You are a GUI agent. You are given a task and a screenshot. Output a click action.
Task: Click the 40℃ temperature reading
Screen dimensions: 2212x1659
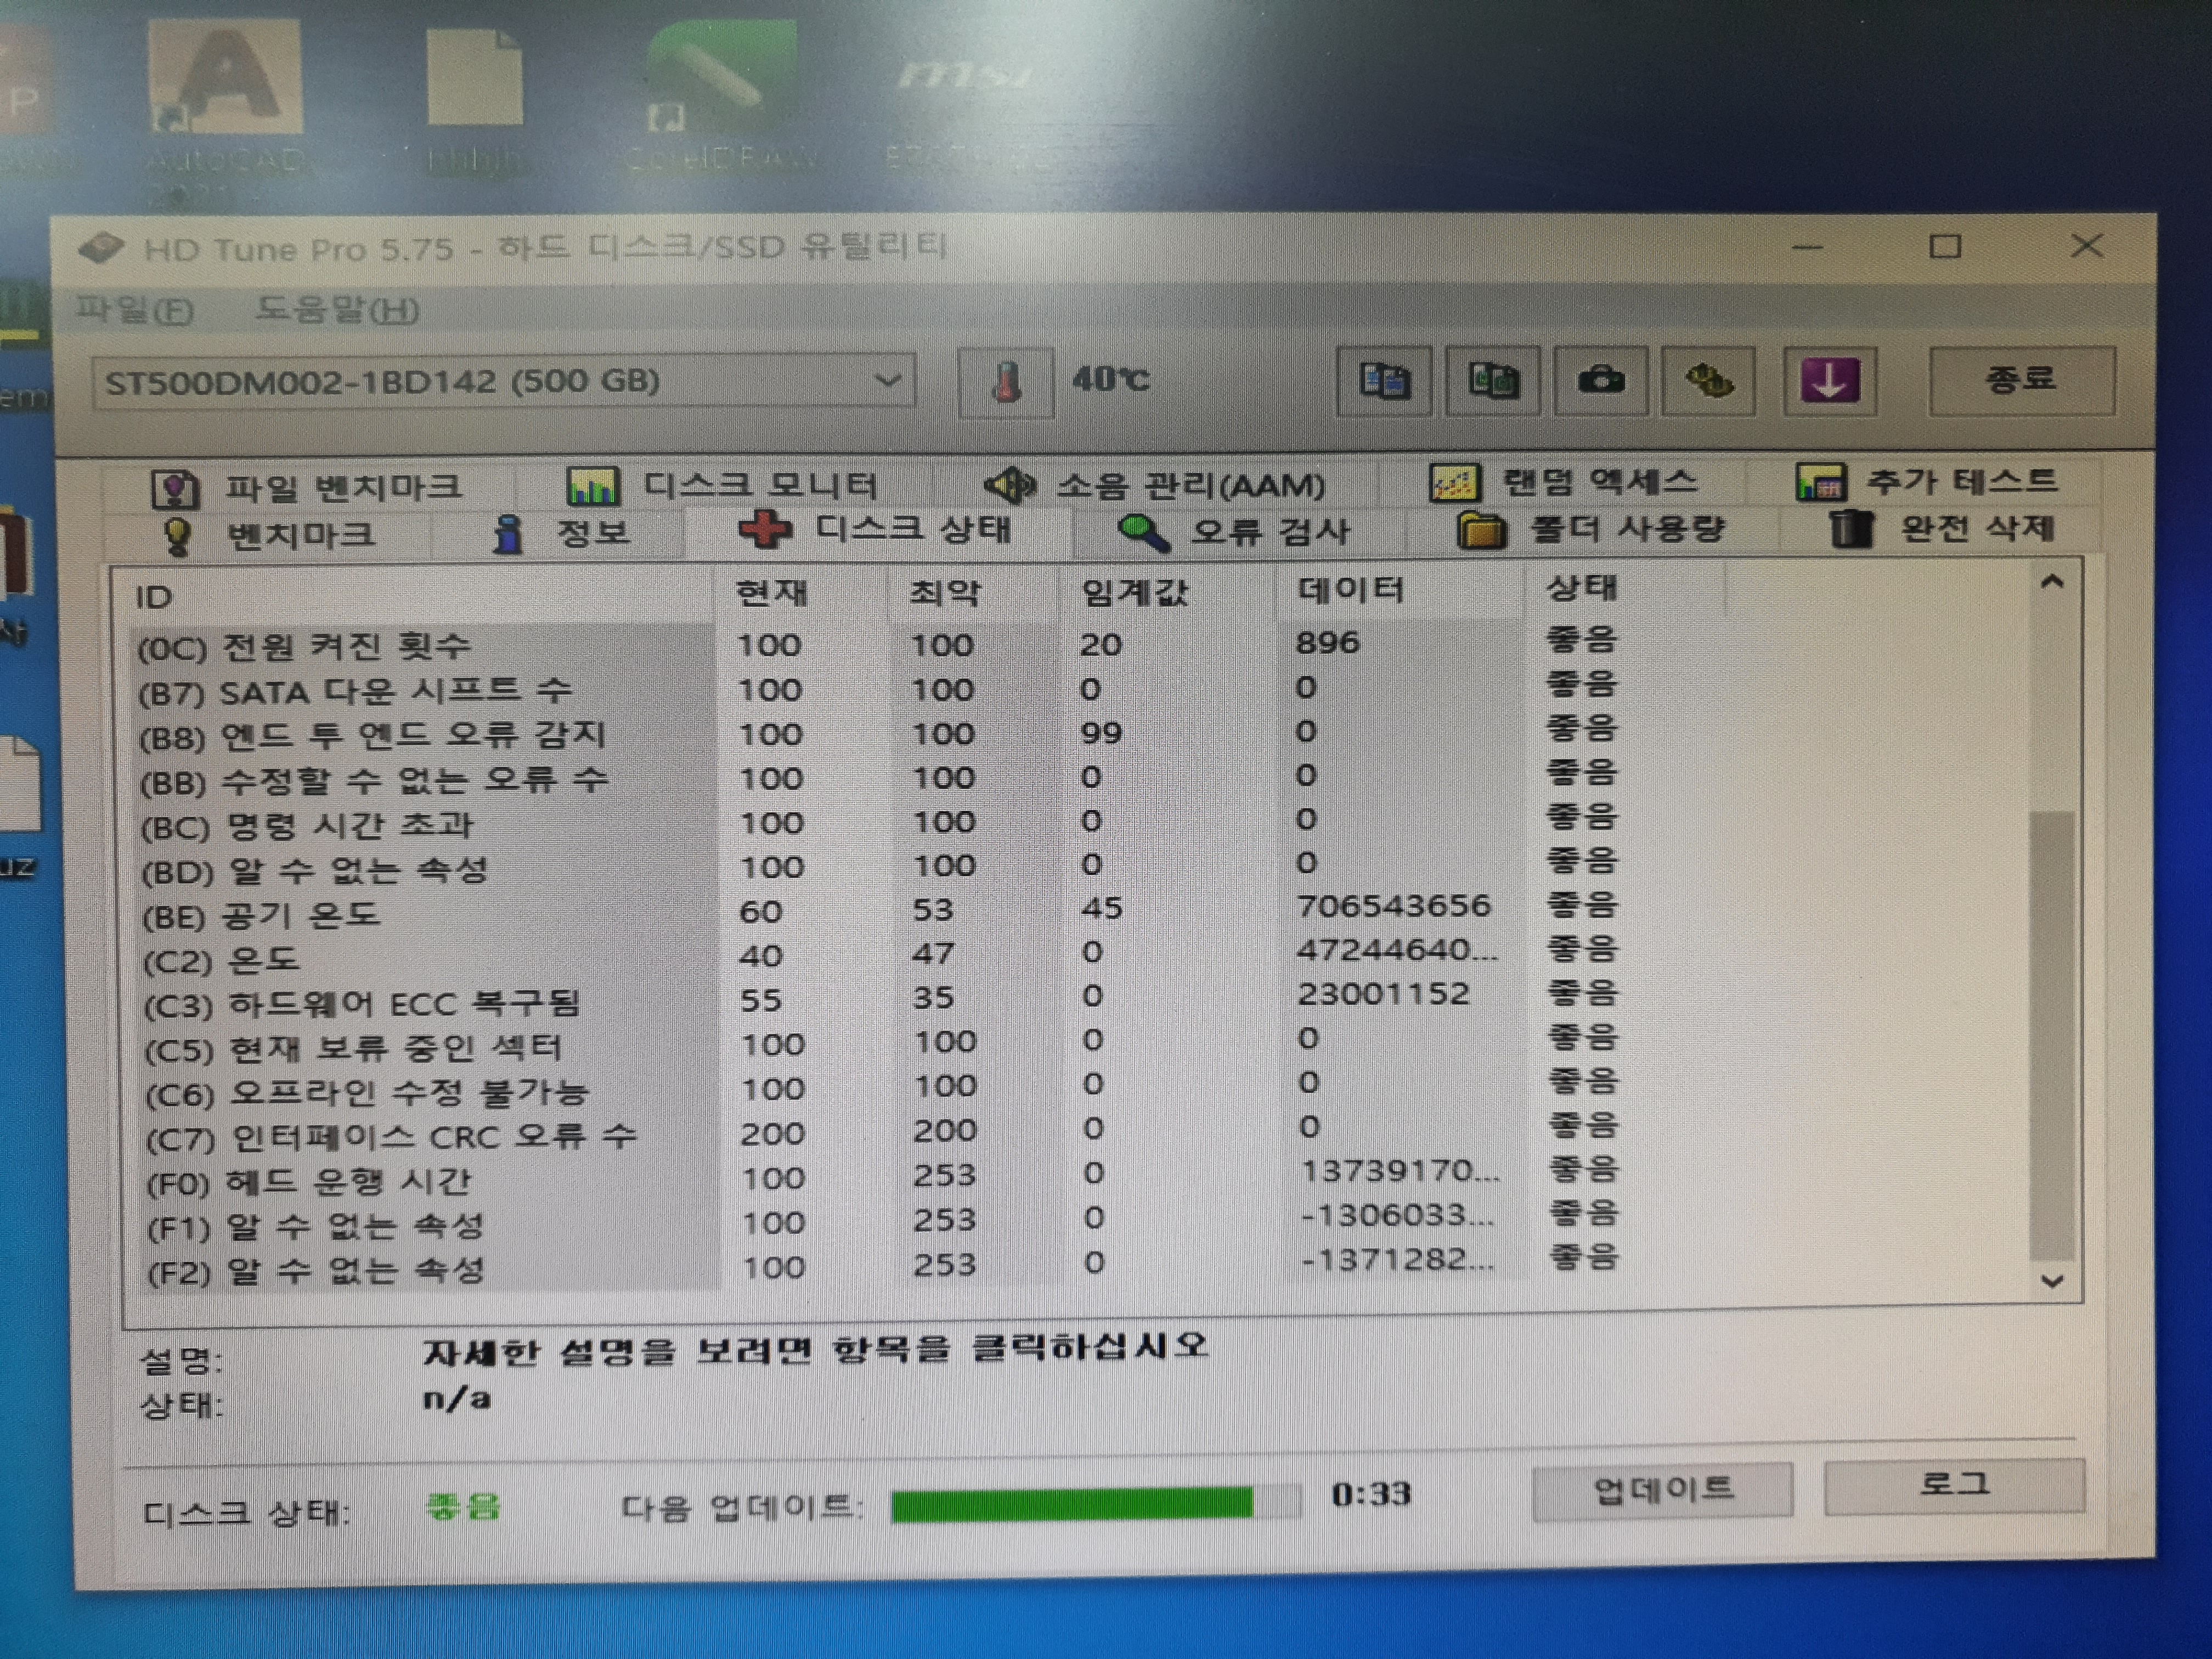1110,380
